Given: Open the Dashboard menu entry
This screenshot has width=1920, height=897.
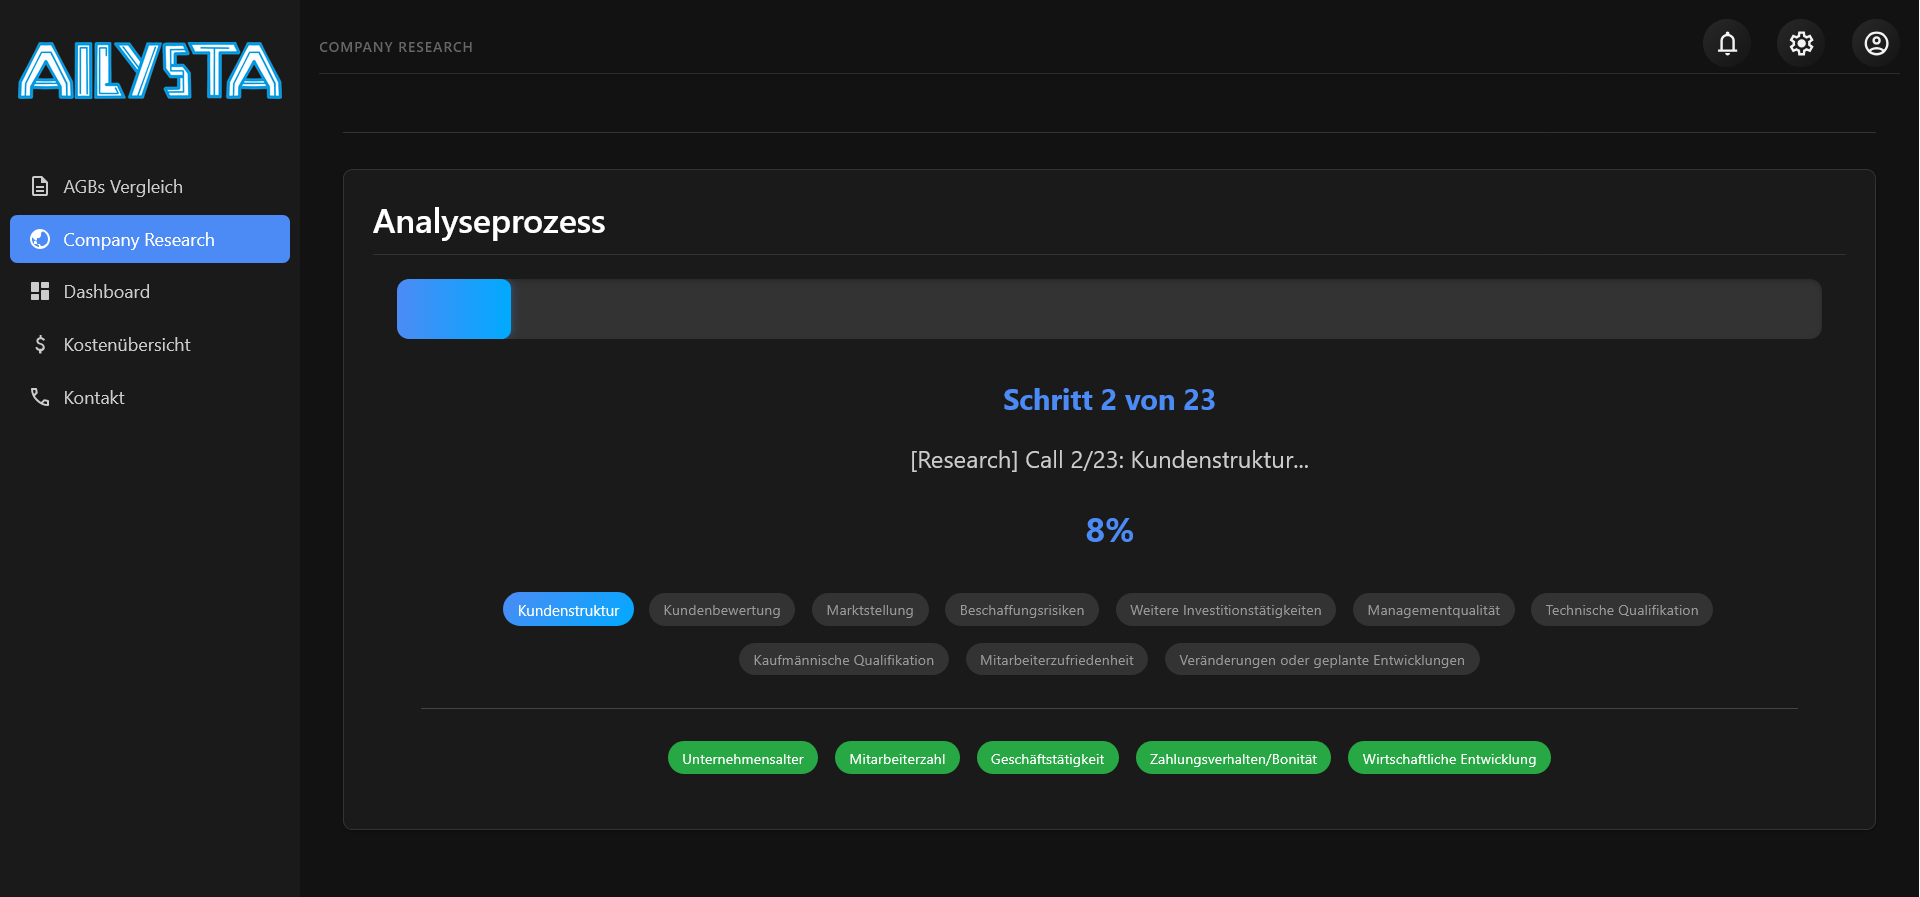Looking at the screenshot, I should tap(107, 292).
